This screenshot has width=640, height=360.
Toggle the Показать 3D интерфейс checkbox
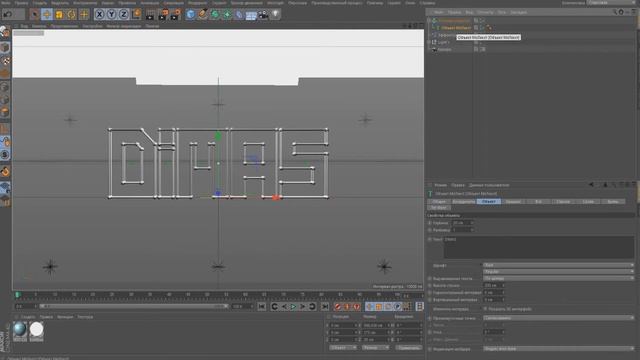coord(485,309)
